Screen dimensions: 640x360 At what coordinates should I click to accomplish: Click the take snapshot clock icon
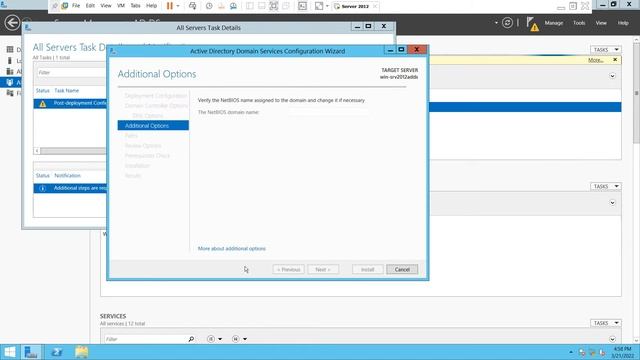tap(209, 6)
